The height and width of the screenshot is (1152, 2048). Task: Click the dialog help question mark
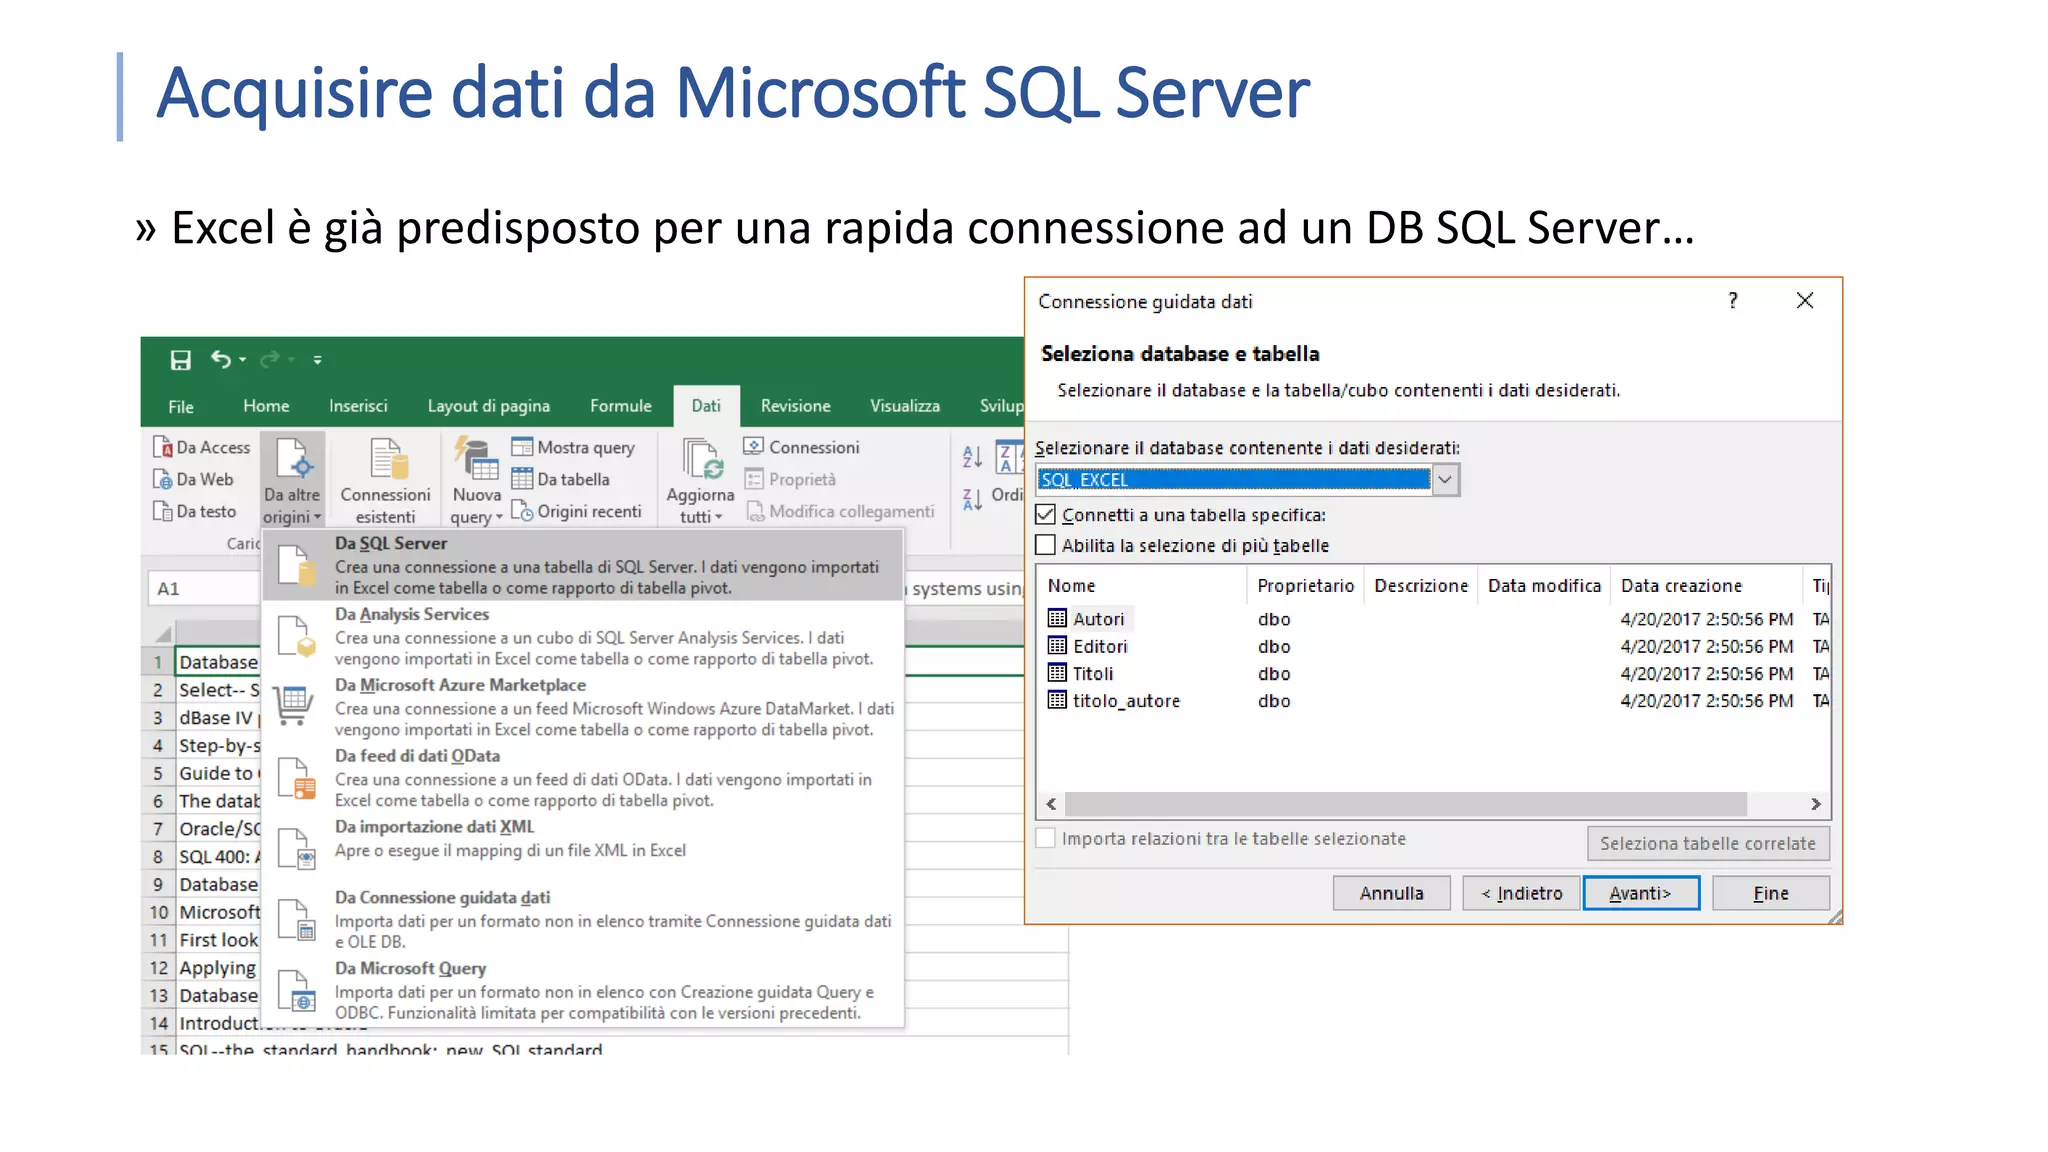[x=1733, y=301]
